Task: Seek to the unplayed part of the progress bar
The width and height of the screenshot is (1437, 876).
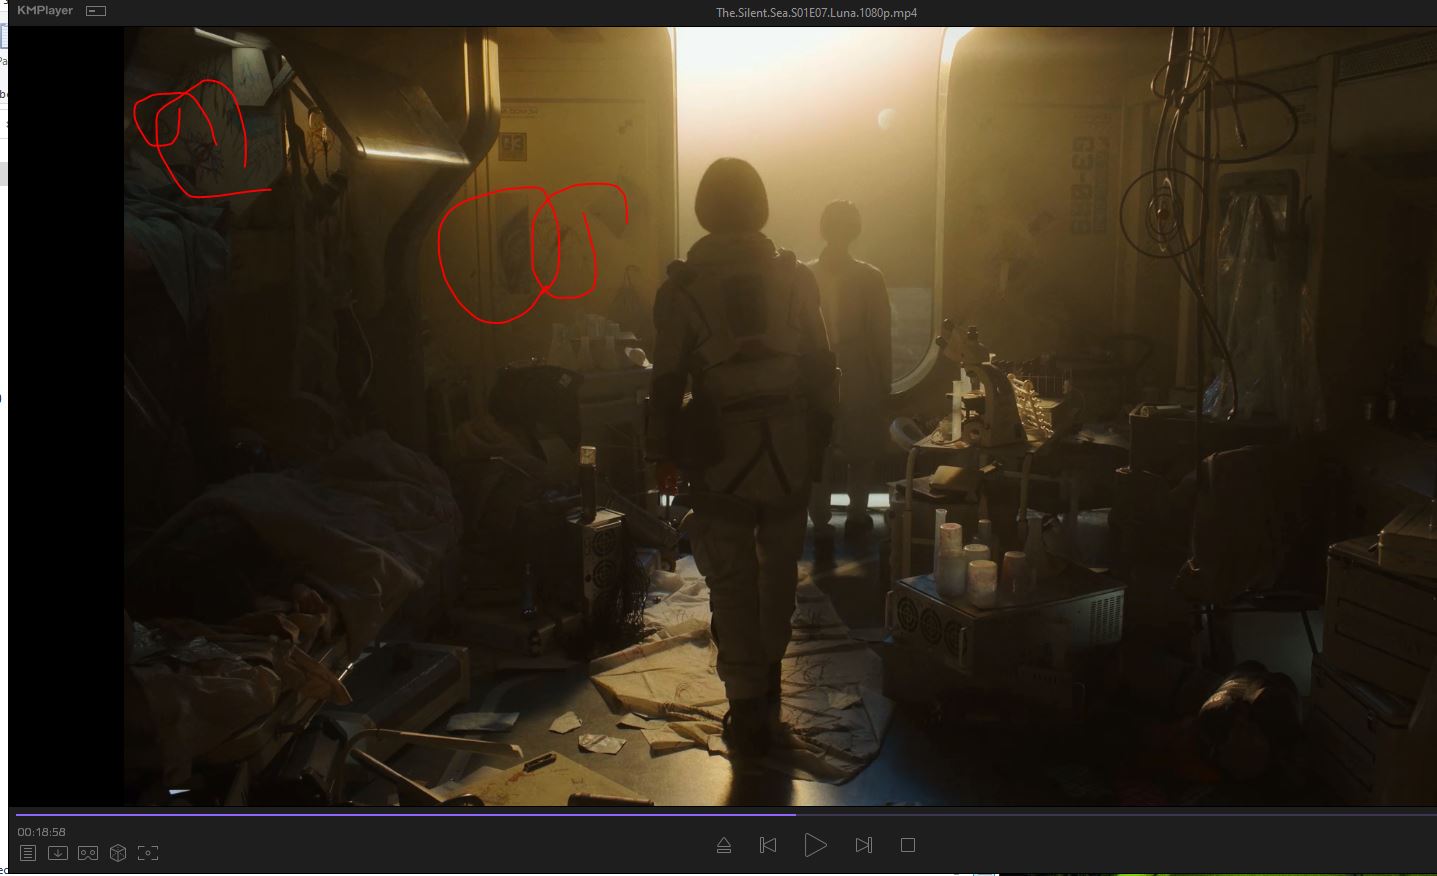Action: pyautogui.click(x=1100, y=814)
